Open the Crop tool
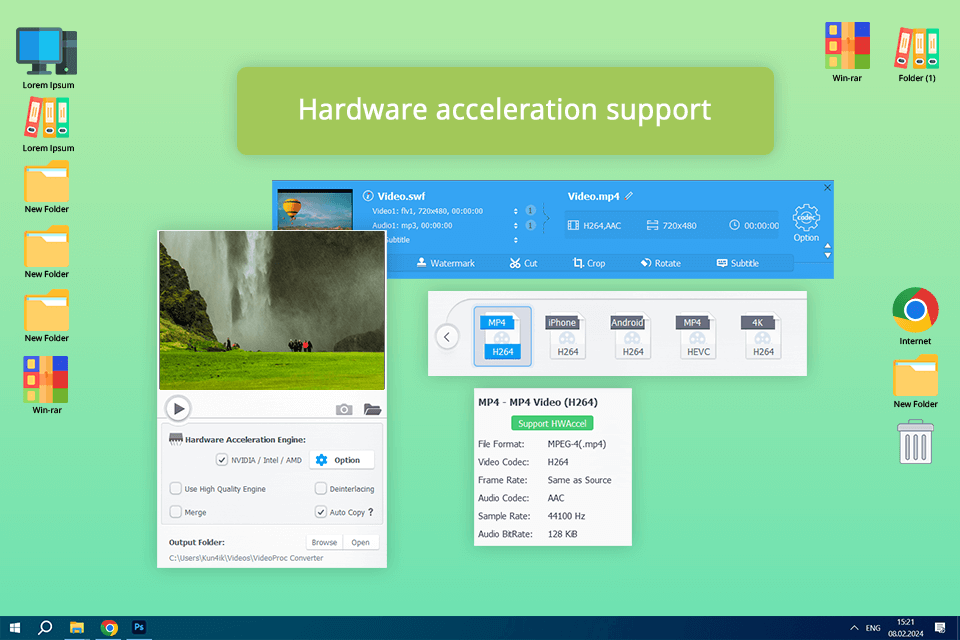Screen dimensions: 960x640 (x=589, y=263)
